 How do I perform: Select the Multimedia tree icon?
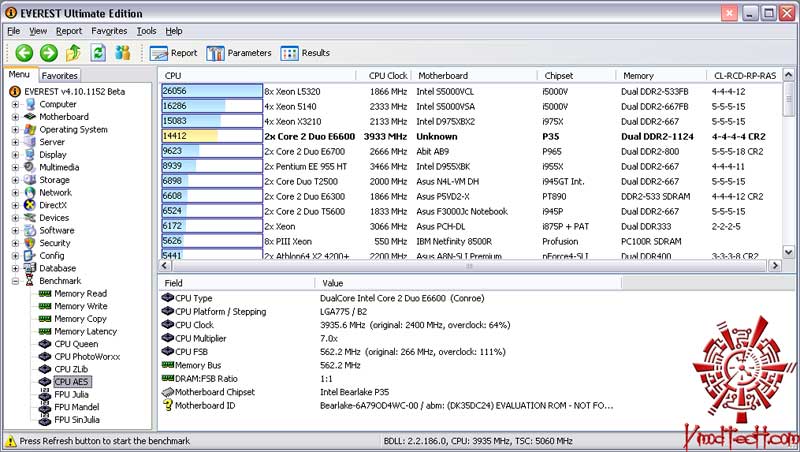pyautogui.click(x=30, y=167)
